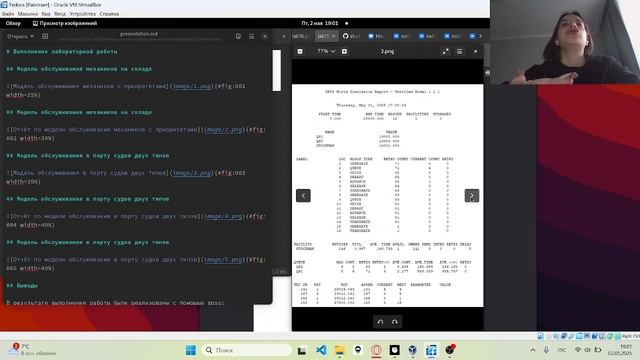Open the Машина menu in VirtualBox
Viewport: 640px width, 360px height.
tap(28, 14)
